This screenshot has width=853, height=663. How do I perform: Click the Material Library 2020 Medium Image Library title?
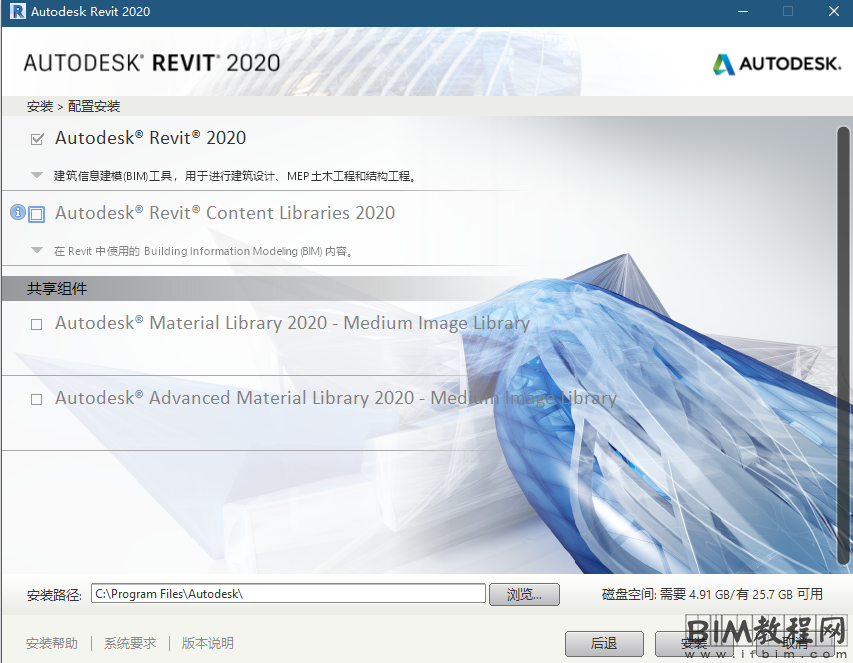point(293,323)
